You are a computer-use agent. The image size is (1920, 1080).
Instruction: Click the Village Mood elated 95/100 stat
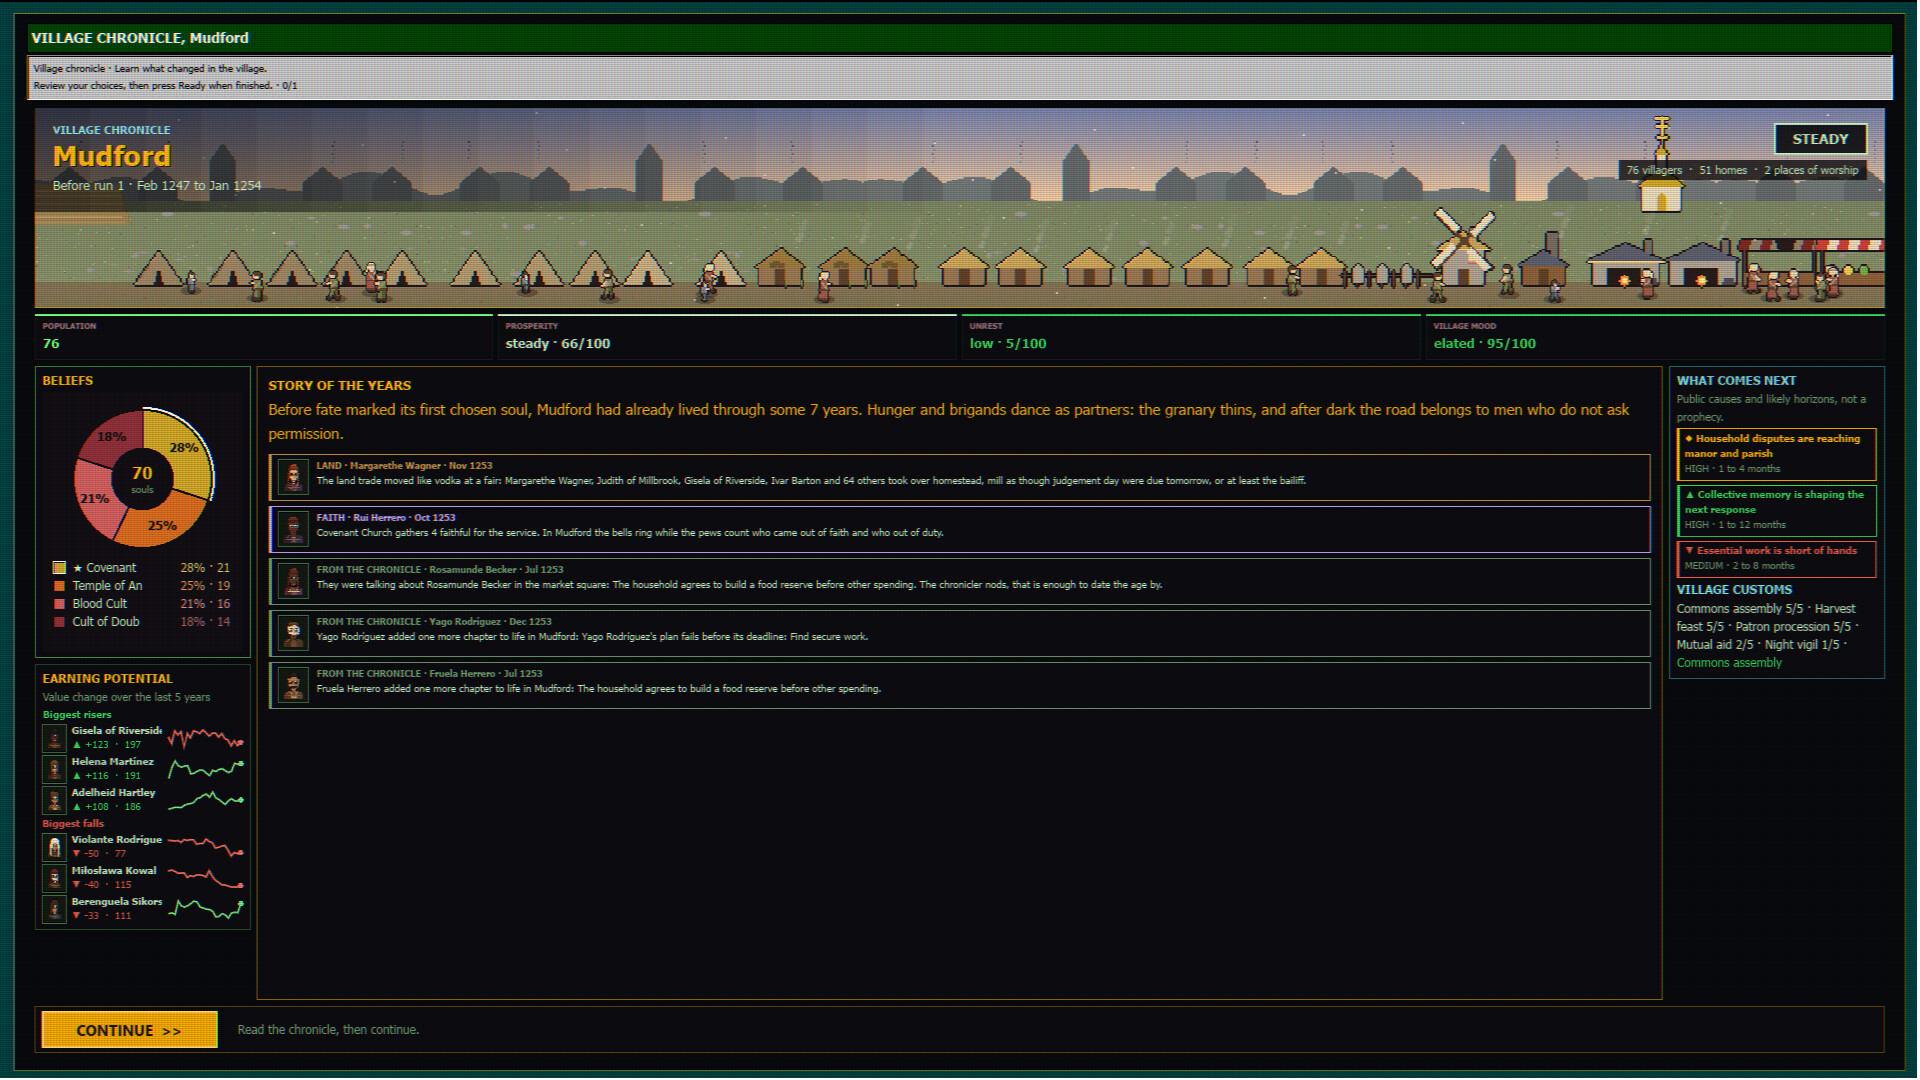pyautogui.click(x=1655, y=337)
